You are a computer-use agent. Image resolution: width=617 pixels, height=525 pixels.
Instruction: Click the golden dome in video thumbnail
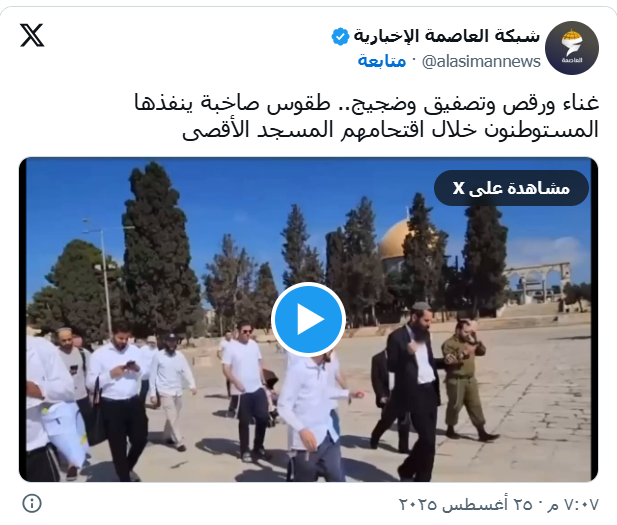tap(395, 240)
